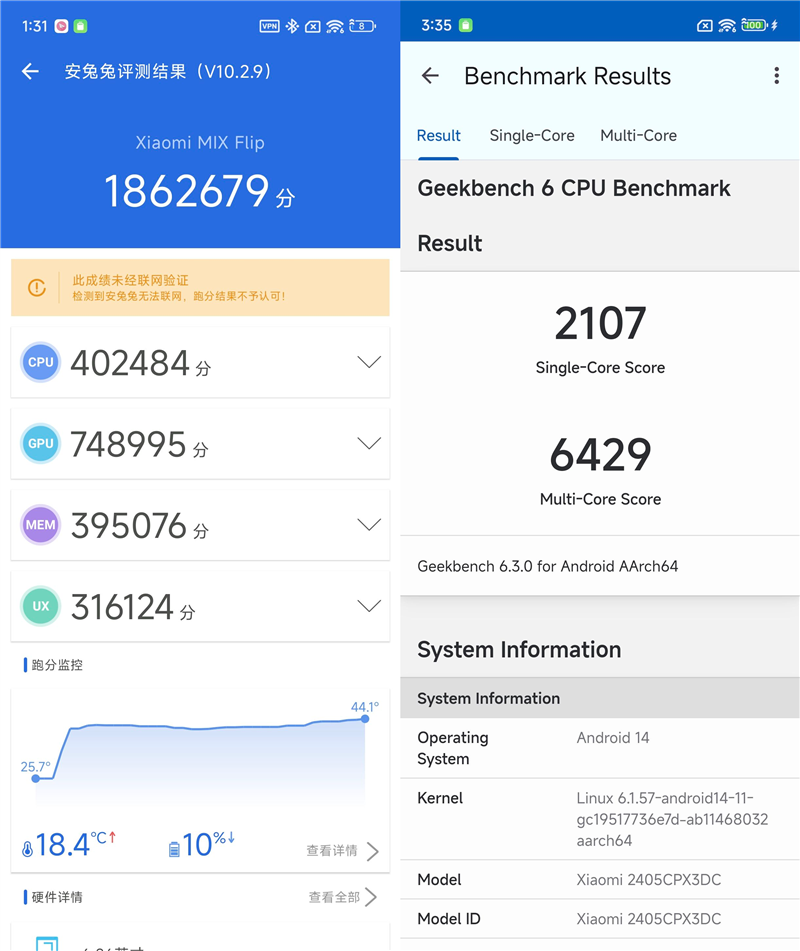Tap the orange warning icon in verification banner
The width and height of the screenshot is (800, 951).
click(x=37, y=287)
